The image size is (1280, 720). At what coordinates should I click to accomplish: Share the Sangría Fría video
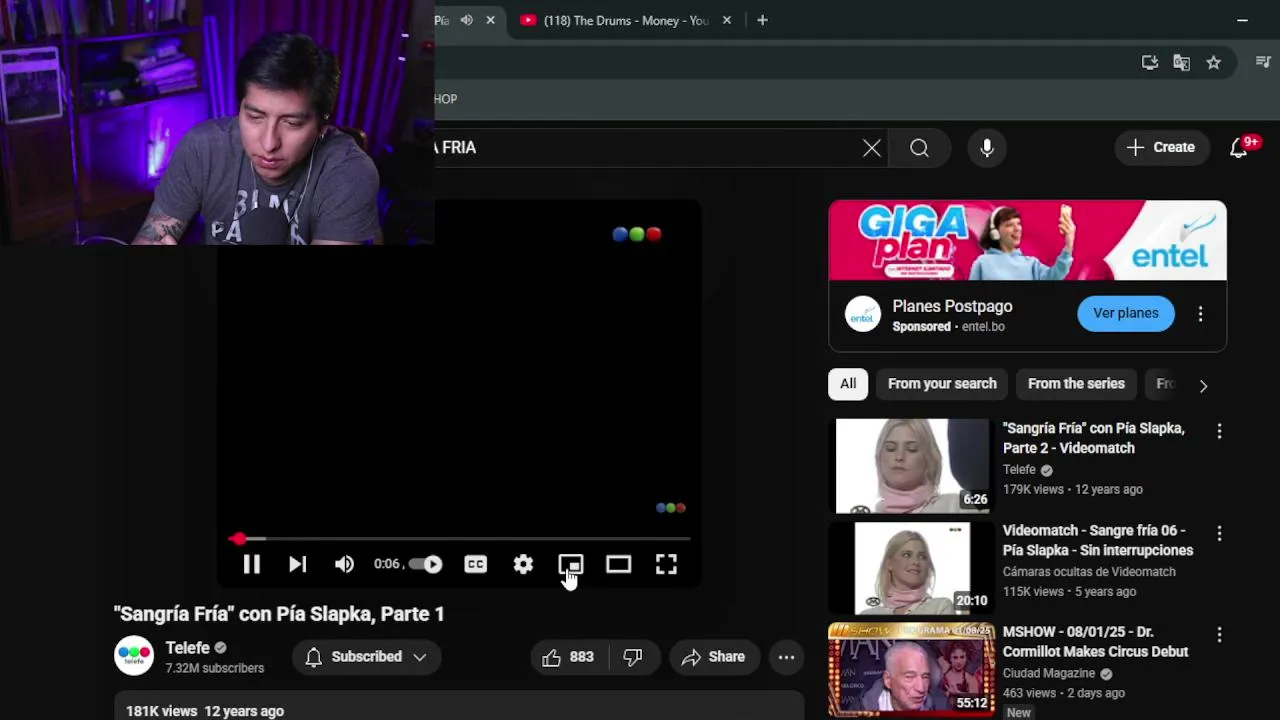tap(713, 657)
